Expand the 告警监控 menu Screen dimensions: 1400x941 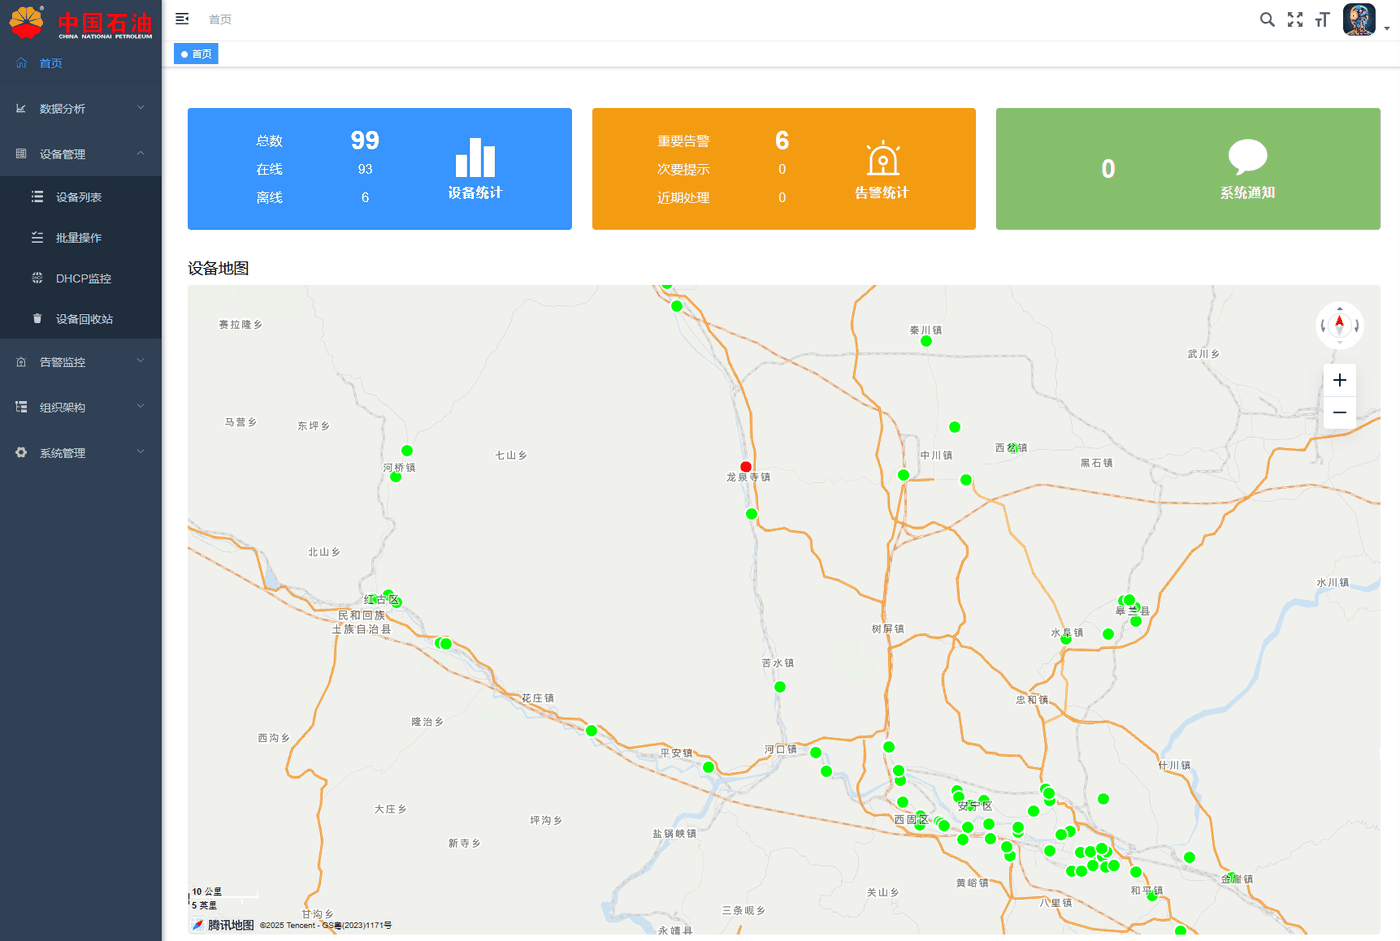tap(81, 362)
